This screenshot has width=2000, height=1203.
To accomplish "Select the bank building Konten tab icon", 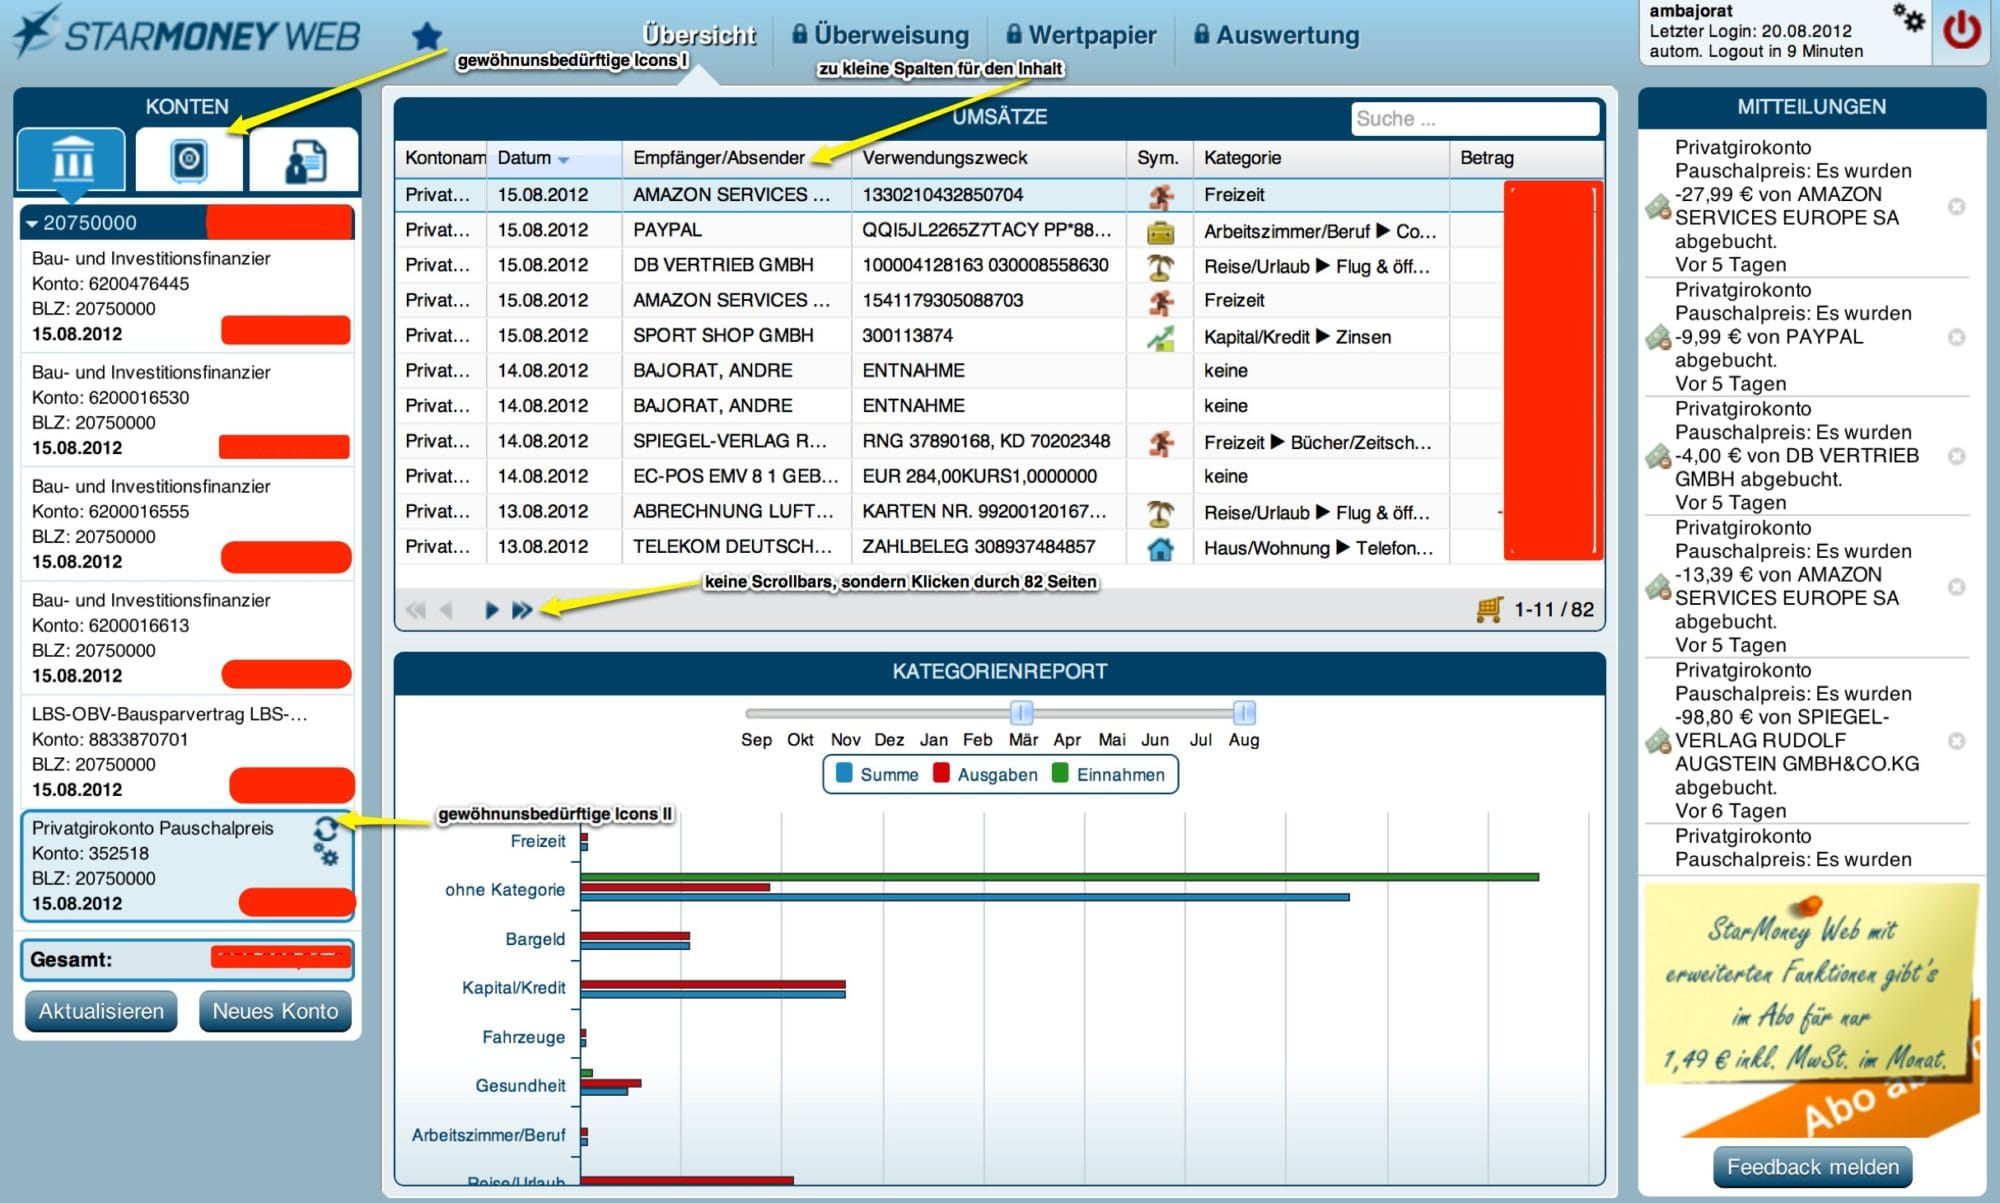I will click(x=72, y=159).
